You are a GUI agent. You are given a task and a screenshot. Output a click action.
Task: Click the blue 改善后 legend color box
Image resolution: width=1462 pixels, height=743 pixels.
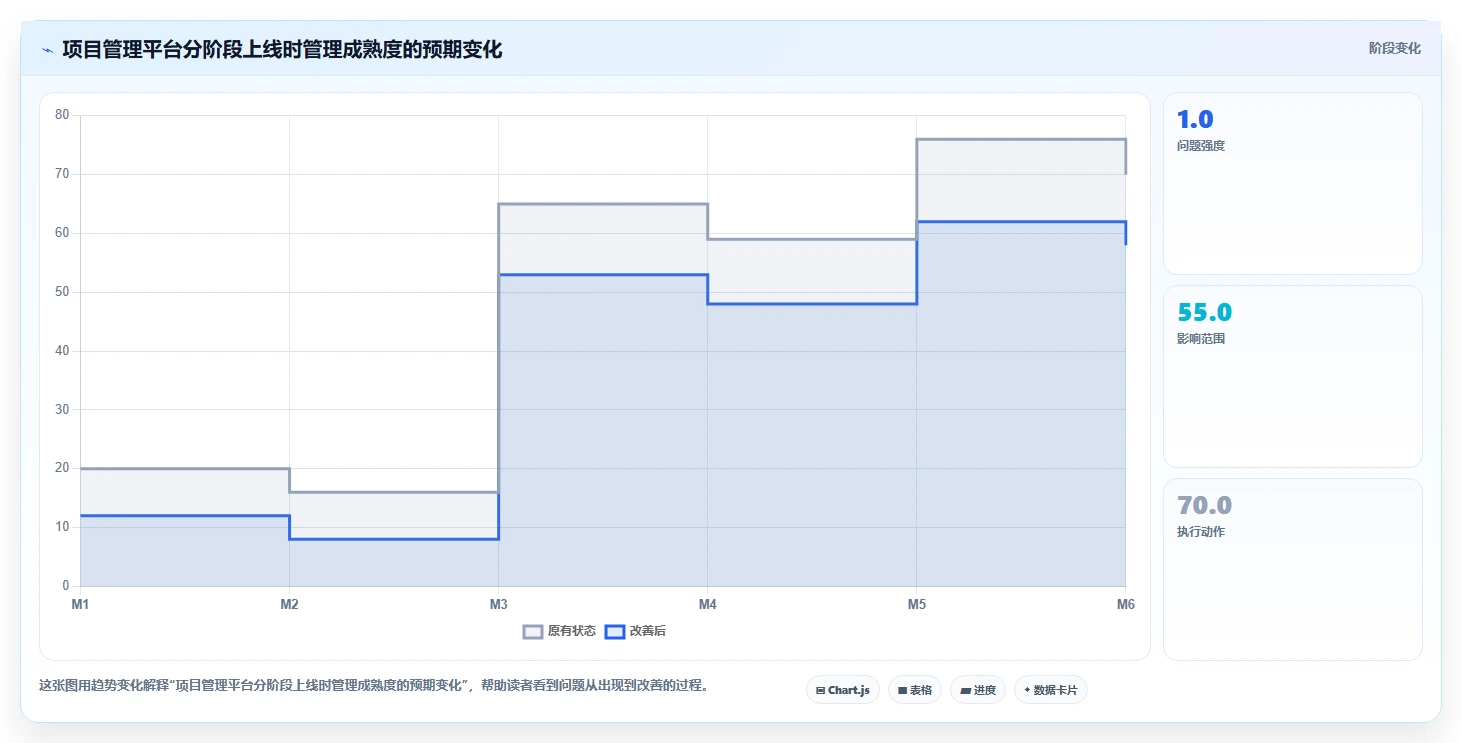point(615,631)
